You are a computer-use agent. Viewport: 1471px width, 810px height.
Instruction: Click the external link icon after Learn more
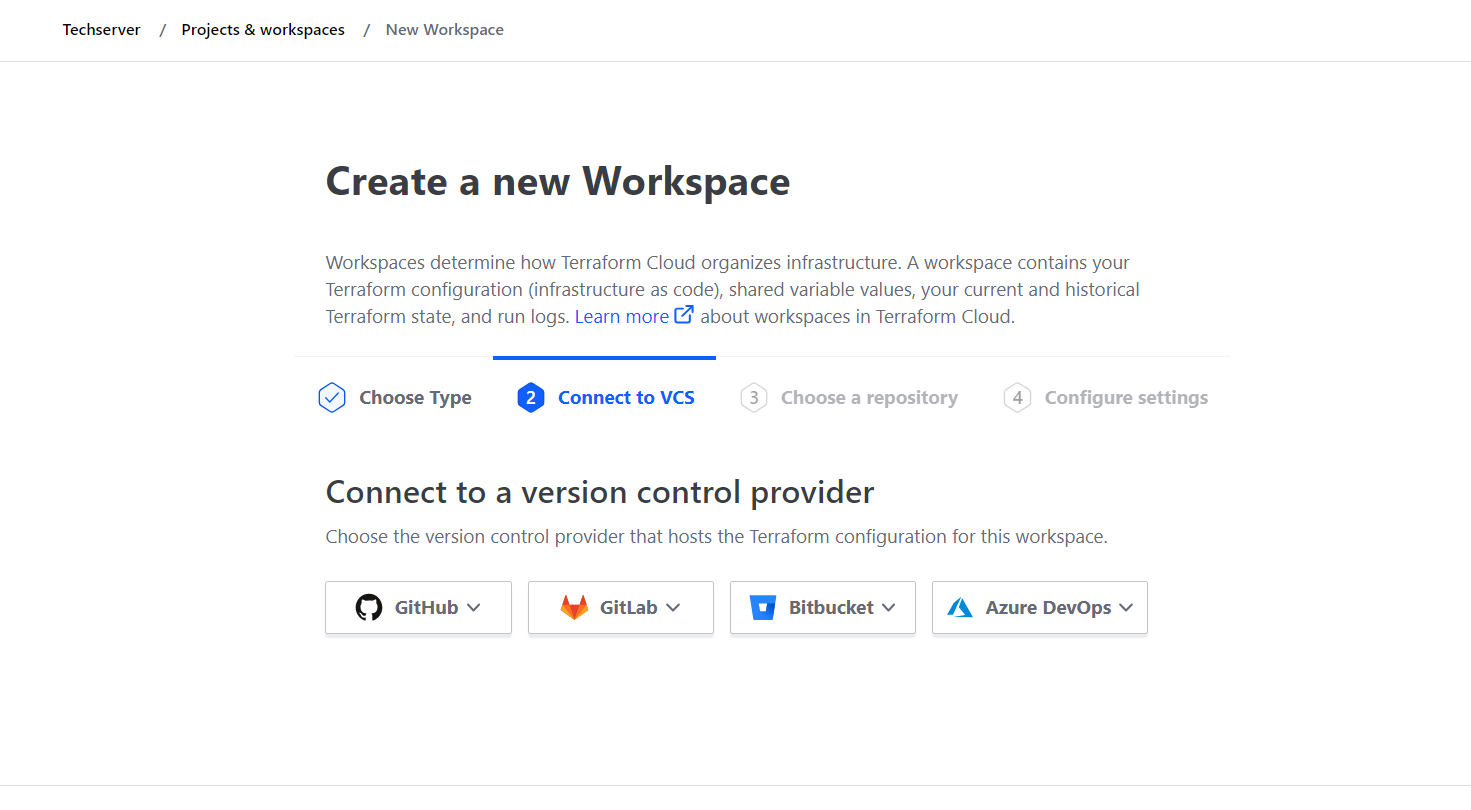684,315
